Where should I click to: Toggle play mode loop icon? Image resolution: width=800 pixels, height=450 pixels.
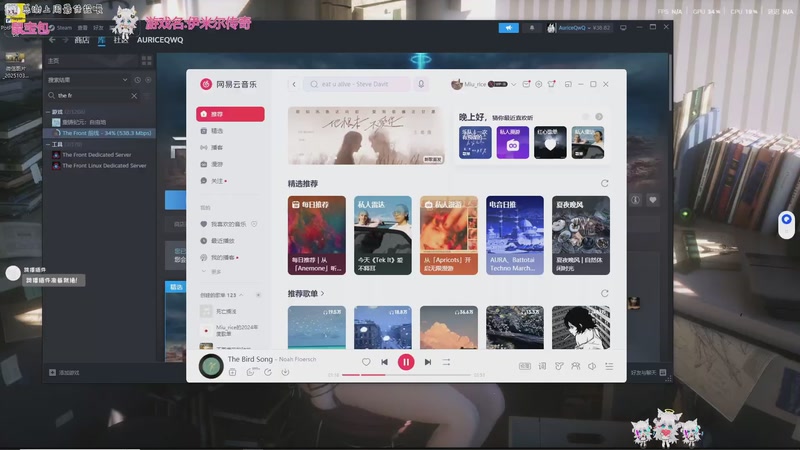[x=446, y=362]
